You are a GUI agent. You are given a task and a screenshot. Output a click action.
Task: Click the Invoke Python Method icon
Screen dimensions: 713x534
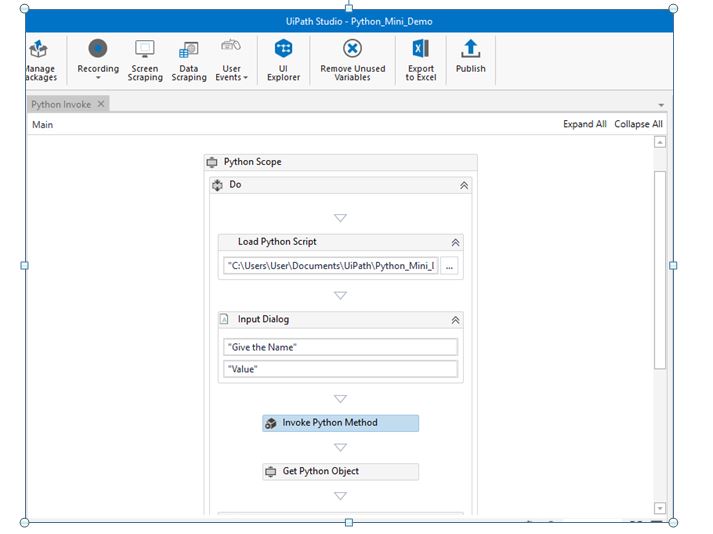pos(271,423)
